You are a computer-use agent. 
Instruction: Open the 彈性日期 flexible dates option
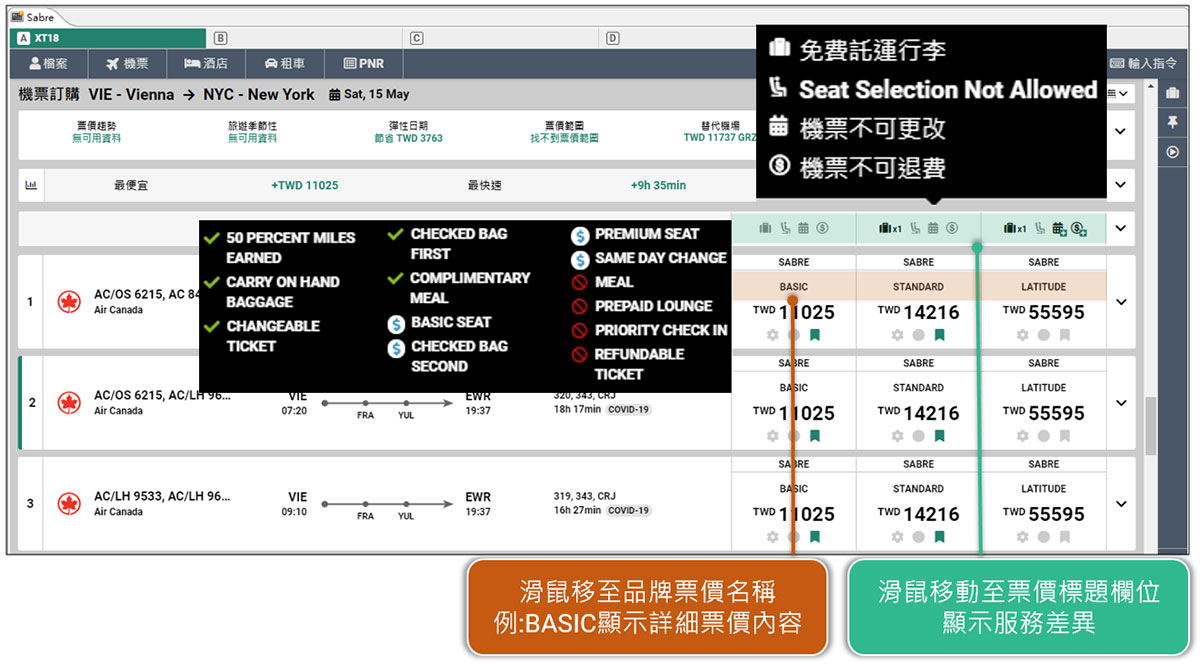pos(408,131)
